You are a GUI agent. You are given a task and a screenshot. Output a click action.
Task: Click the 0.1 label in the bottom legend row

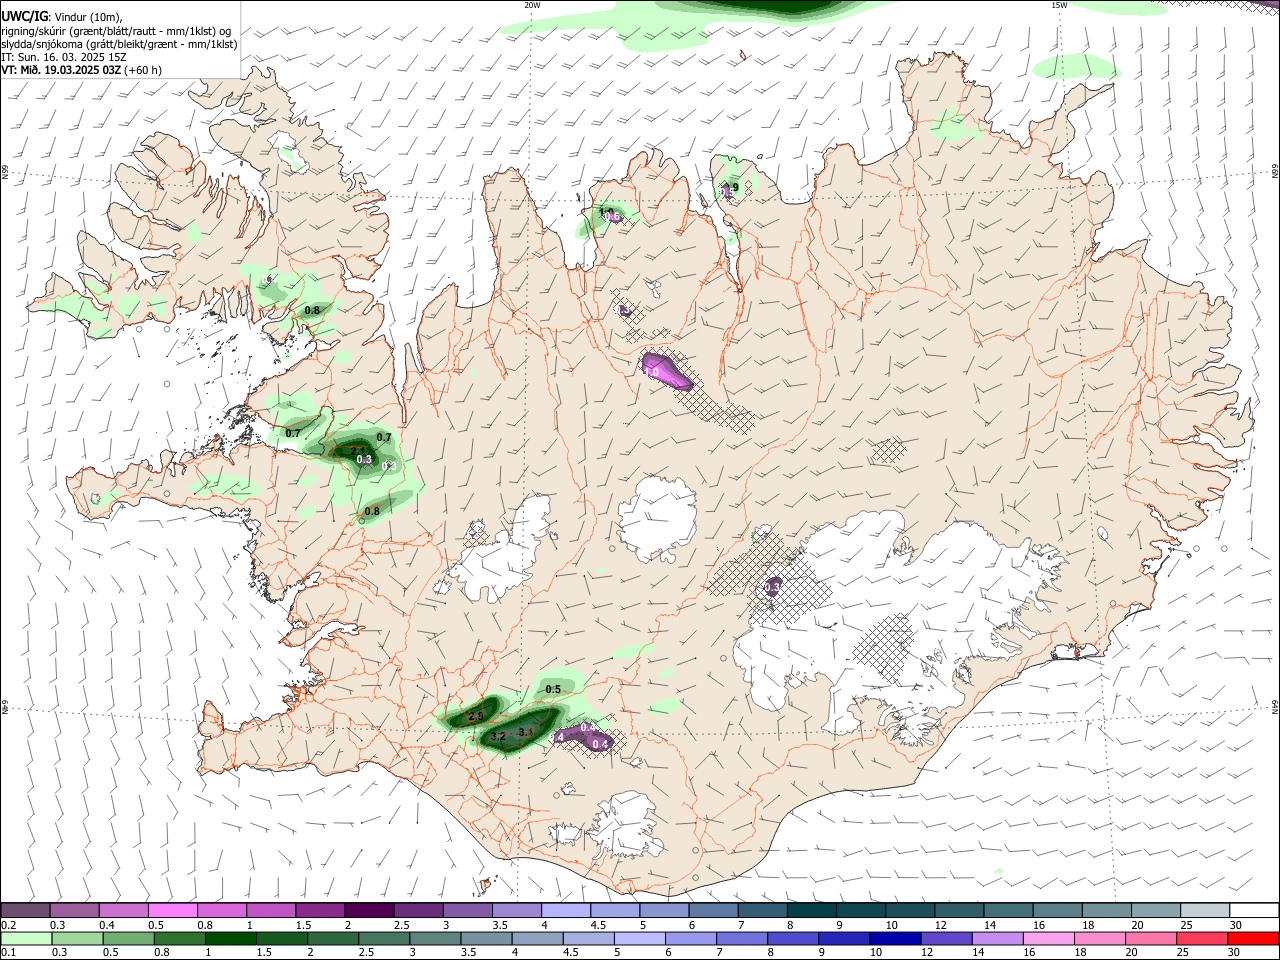click(x=8, y=953)
